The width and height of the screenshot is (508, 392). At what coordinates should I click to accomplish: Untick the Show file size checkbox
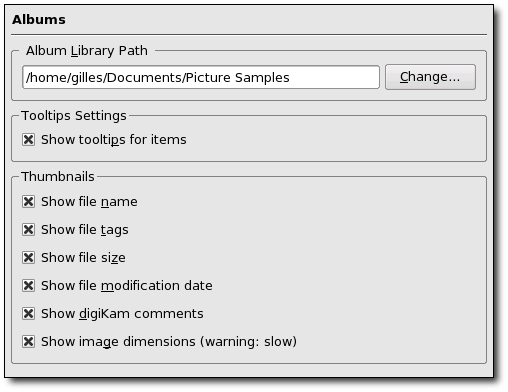tap(28, 257)
